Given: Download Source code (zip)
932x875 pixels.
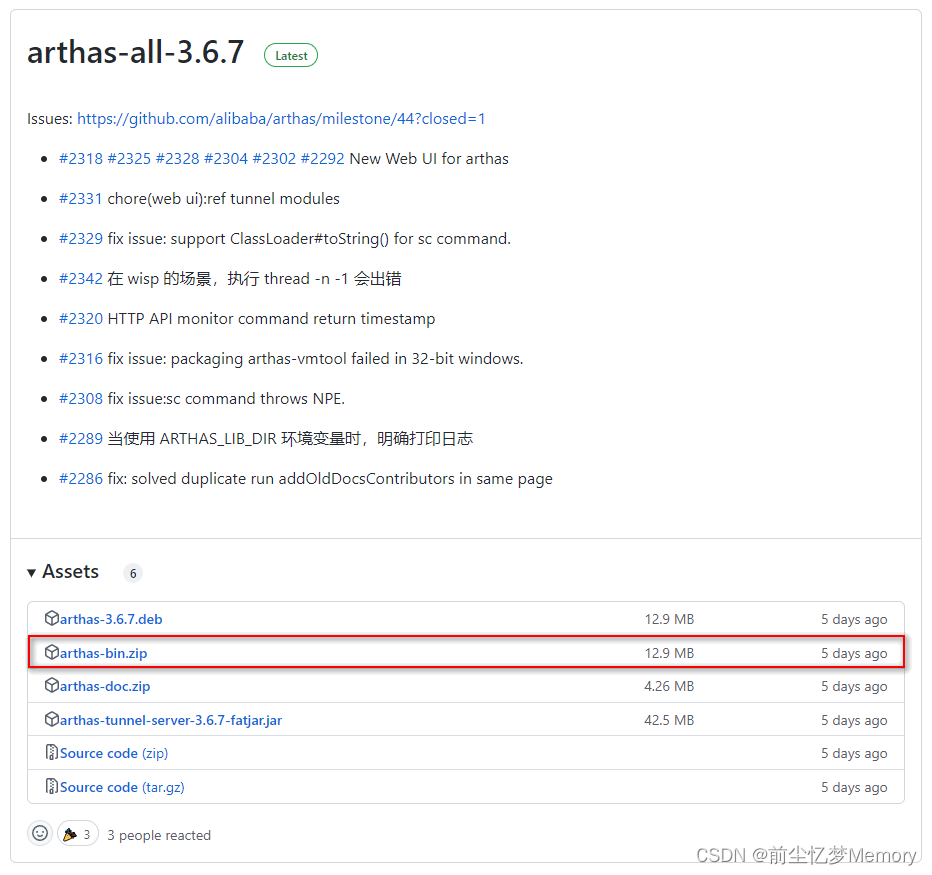Looking at the screenshot, I should point(114,753).
